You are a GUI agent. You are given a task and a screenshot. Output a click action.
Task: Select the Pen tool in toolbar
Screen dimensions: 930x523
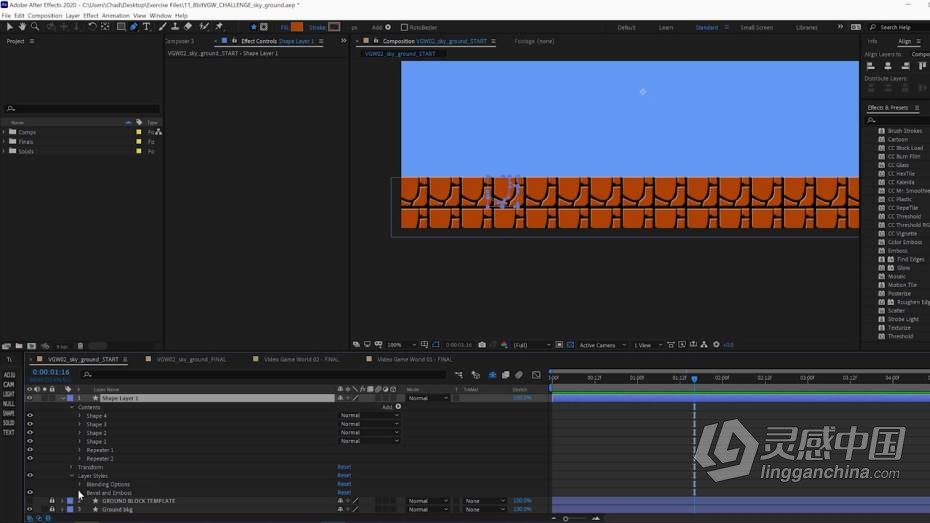(134, 27)
